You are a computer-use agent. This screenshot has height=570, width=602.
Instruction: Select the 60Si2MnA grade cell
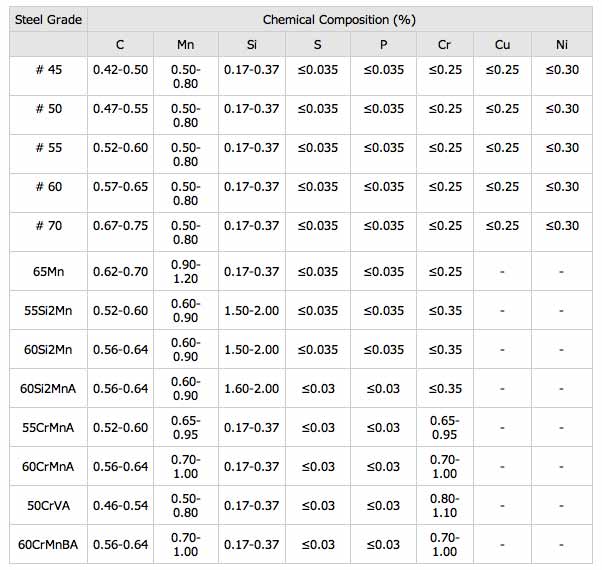point(48,388)
